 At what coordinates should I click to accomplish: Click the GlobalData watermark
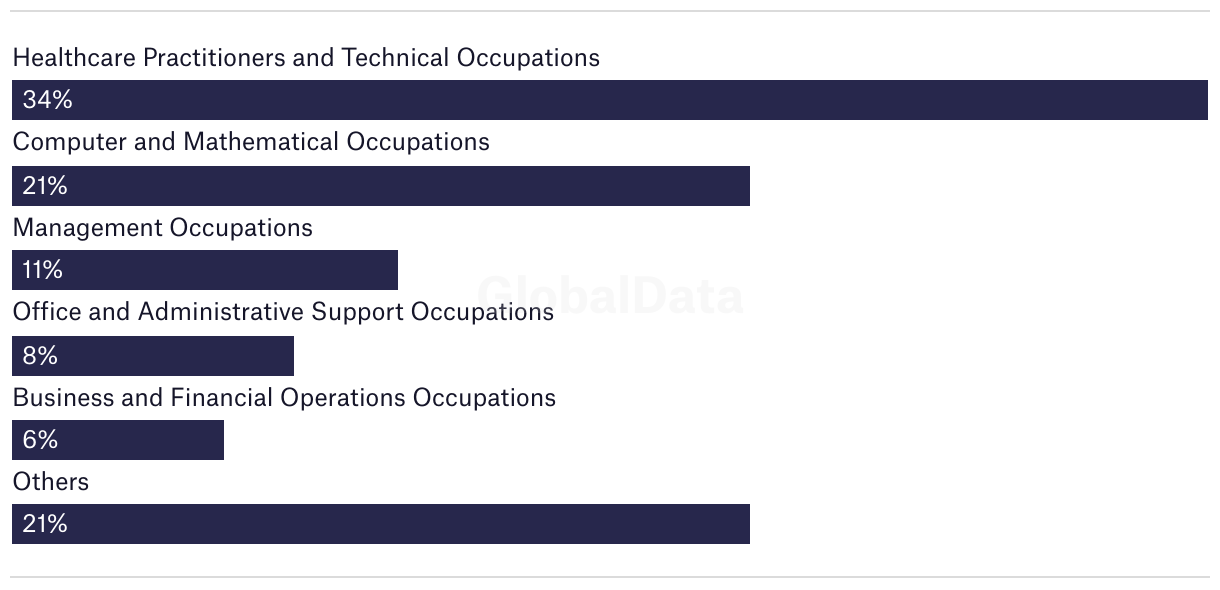pyautogui.click(x=610, y=295)
